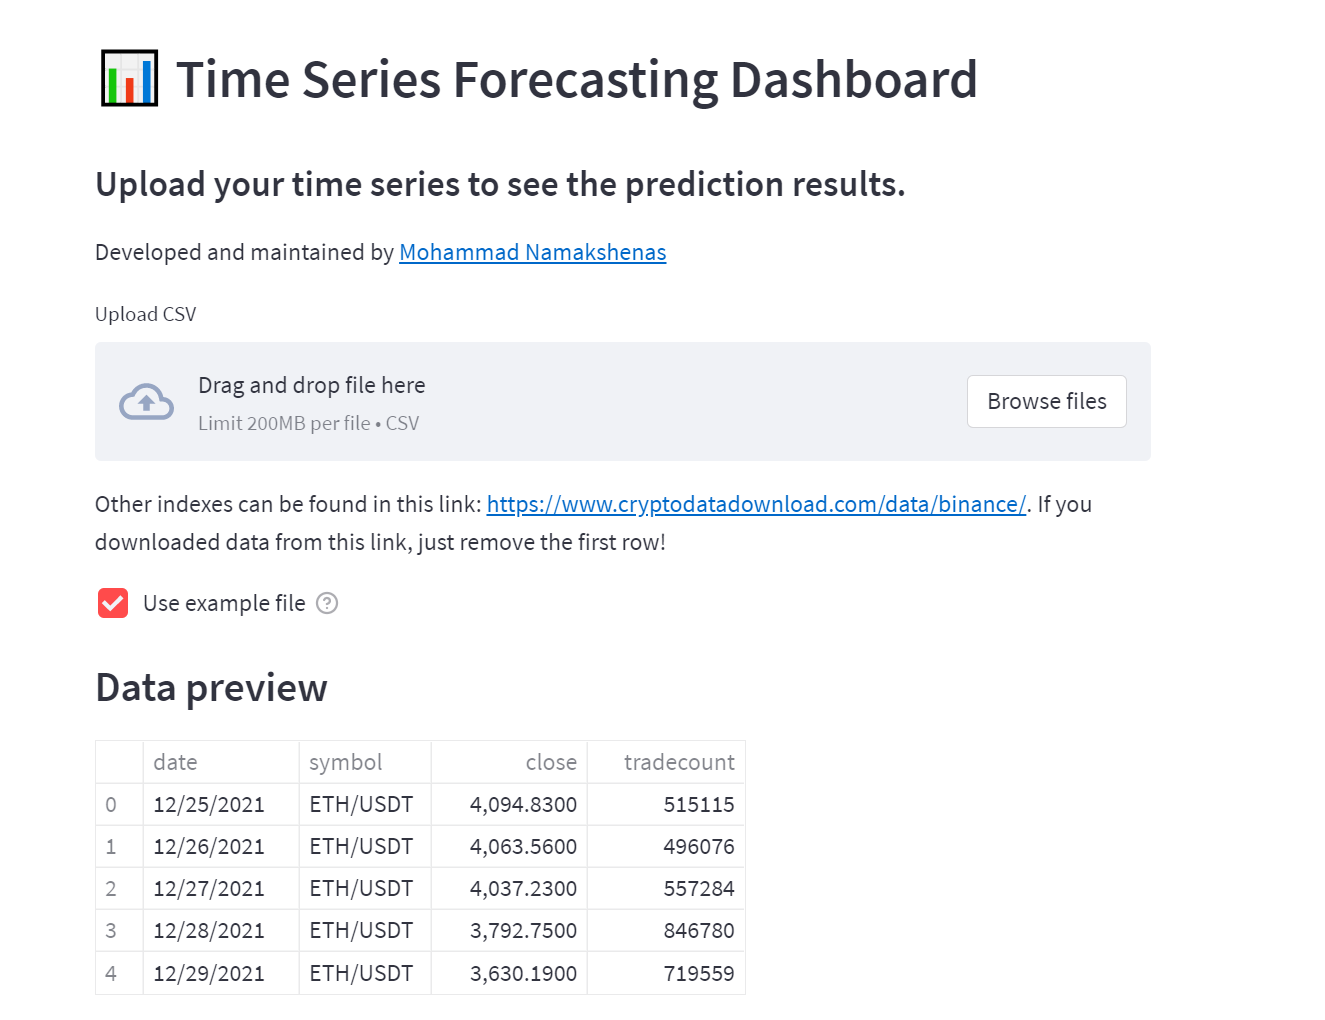Open the Mohammad Namakshenas link
The height and width of the screenshot is (1020, 1325).
(532, 252)
